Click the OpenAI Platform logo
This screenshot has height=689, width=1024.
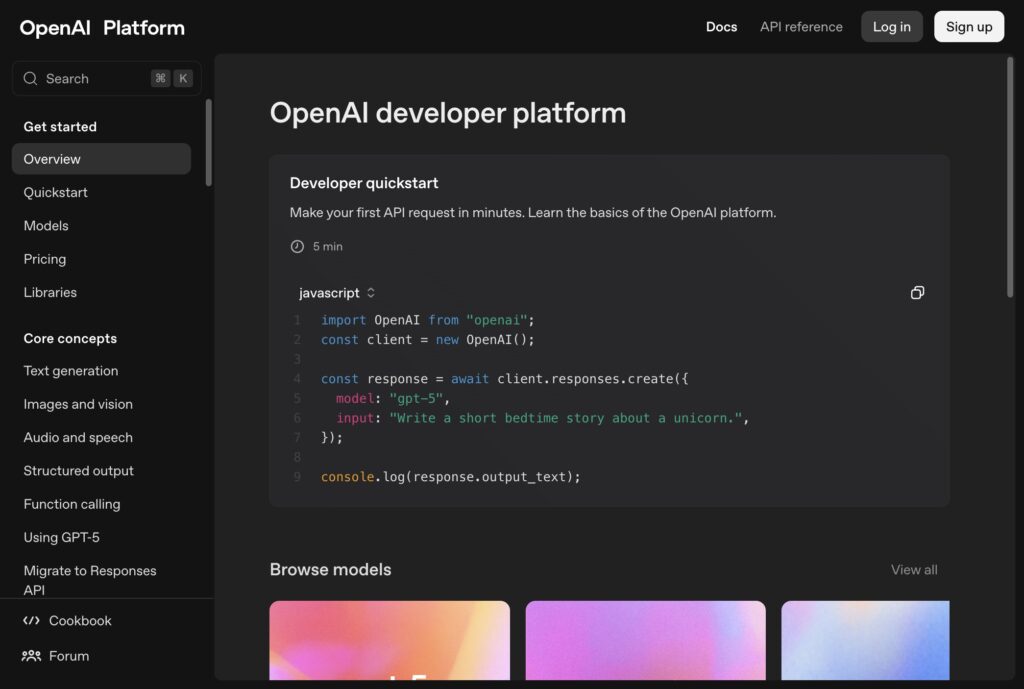point(102,28)
